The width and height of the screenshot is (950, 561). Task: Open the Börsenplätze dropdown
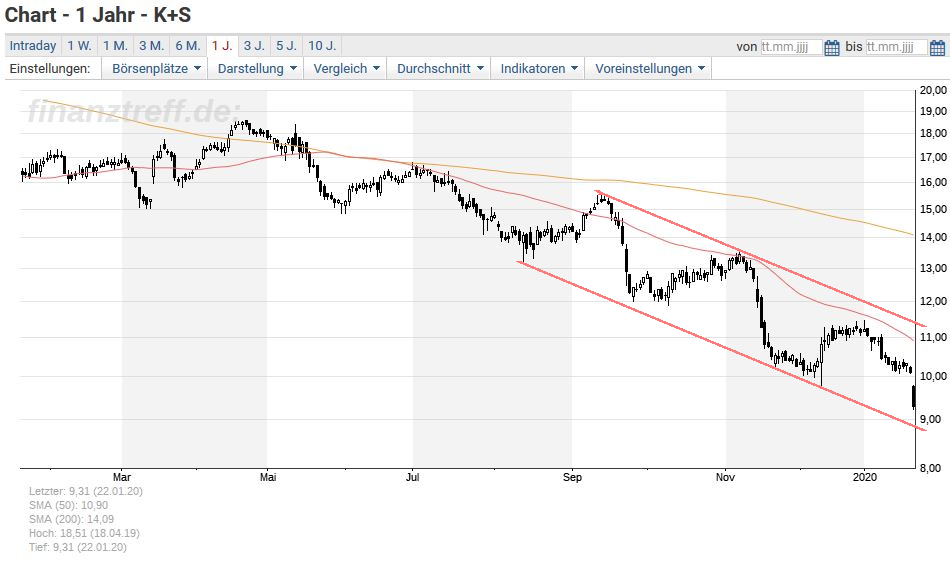pos(155,68)
